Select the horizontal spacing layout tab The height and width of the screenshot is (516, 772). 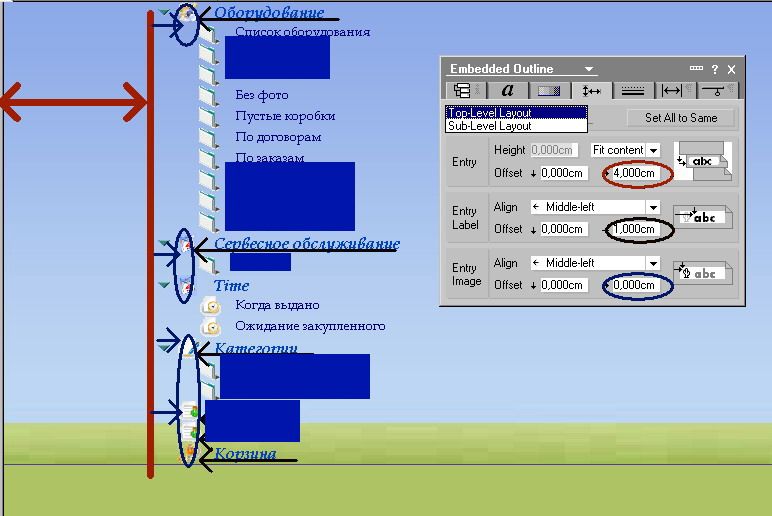pyautogui.click(x=591, y=91)
